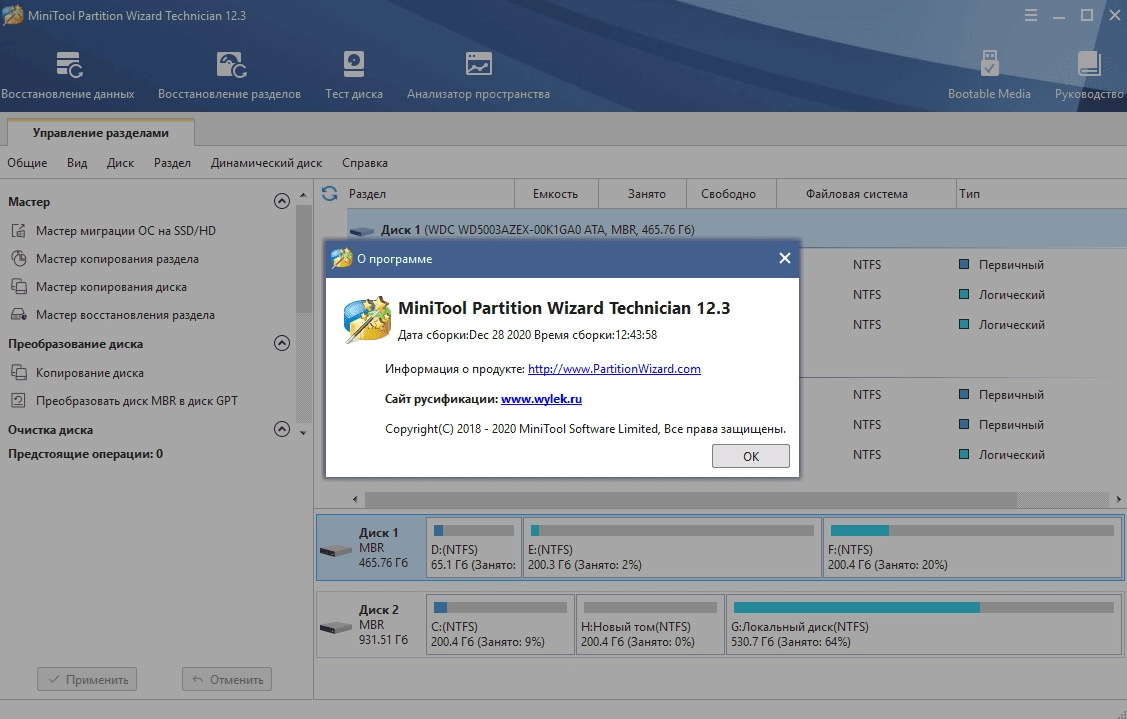Select Копирование диска entry
Viewport: 1127px width, 719px height.
click(90, 372)
